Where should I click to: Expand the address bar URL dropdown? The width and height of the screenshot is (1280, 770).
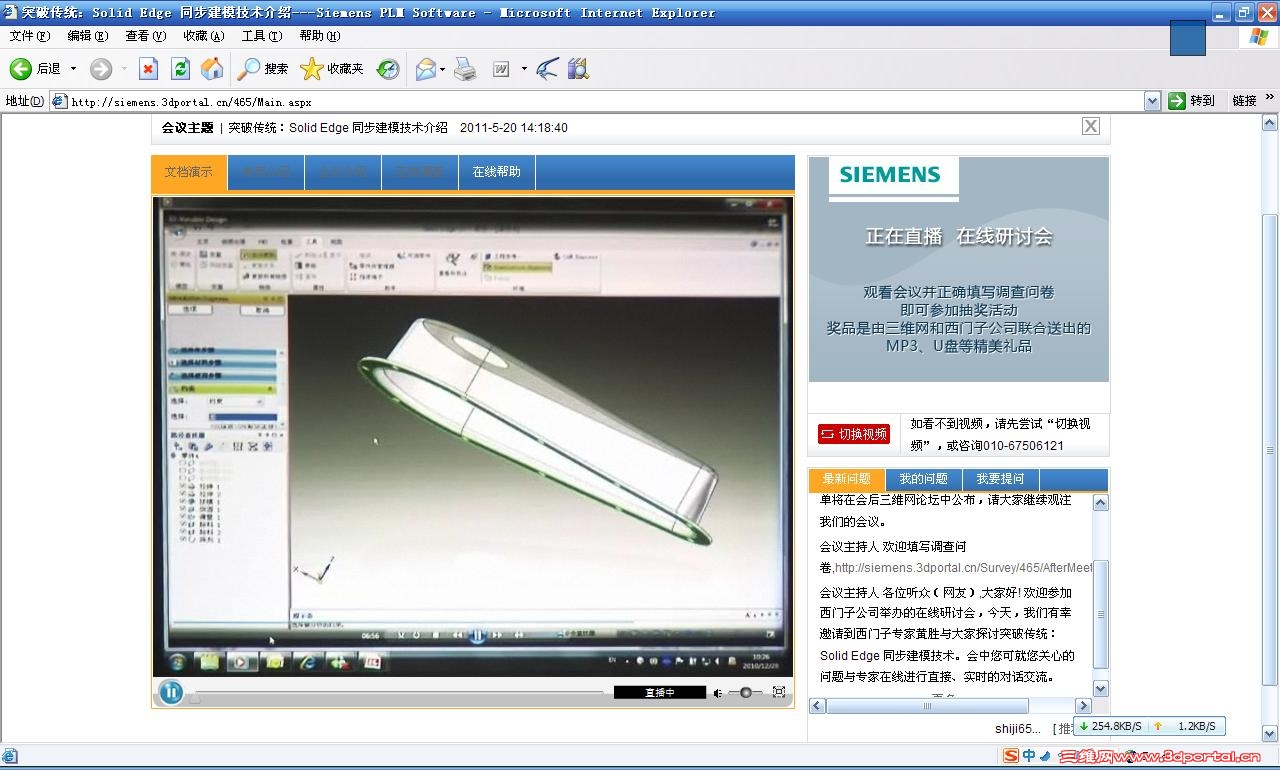click(x=1152, y=101)
